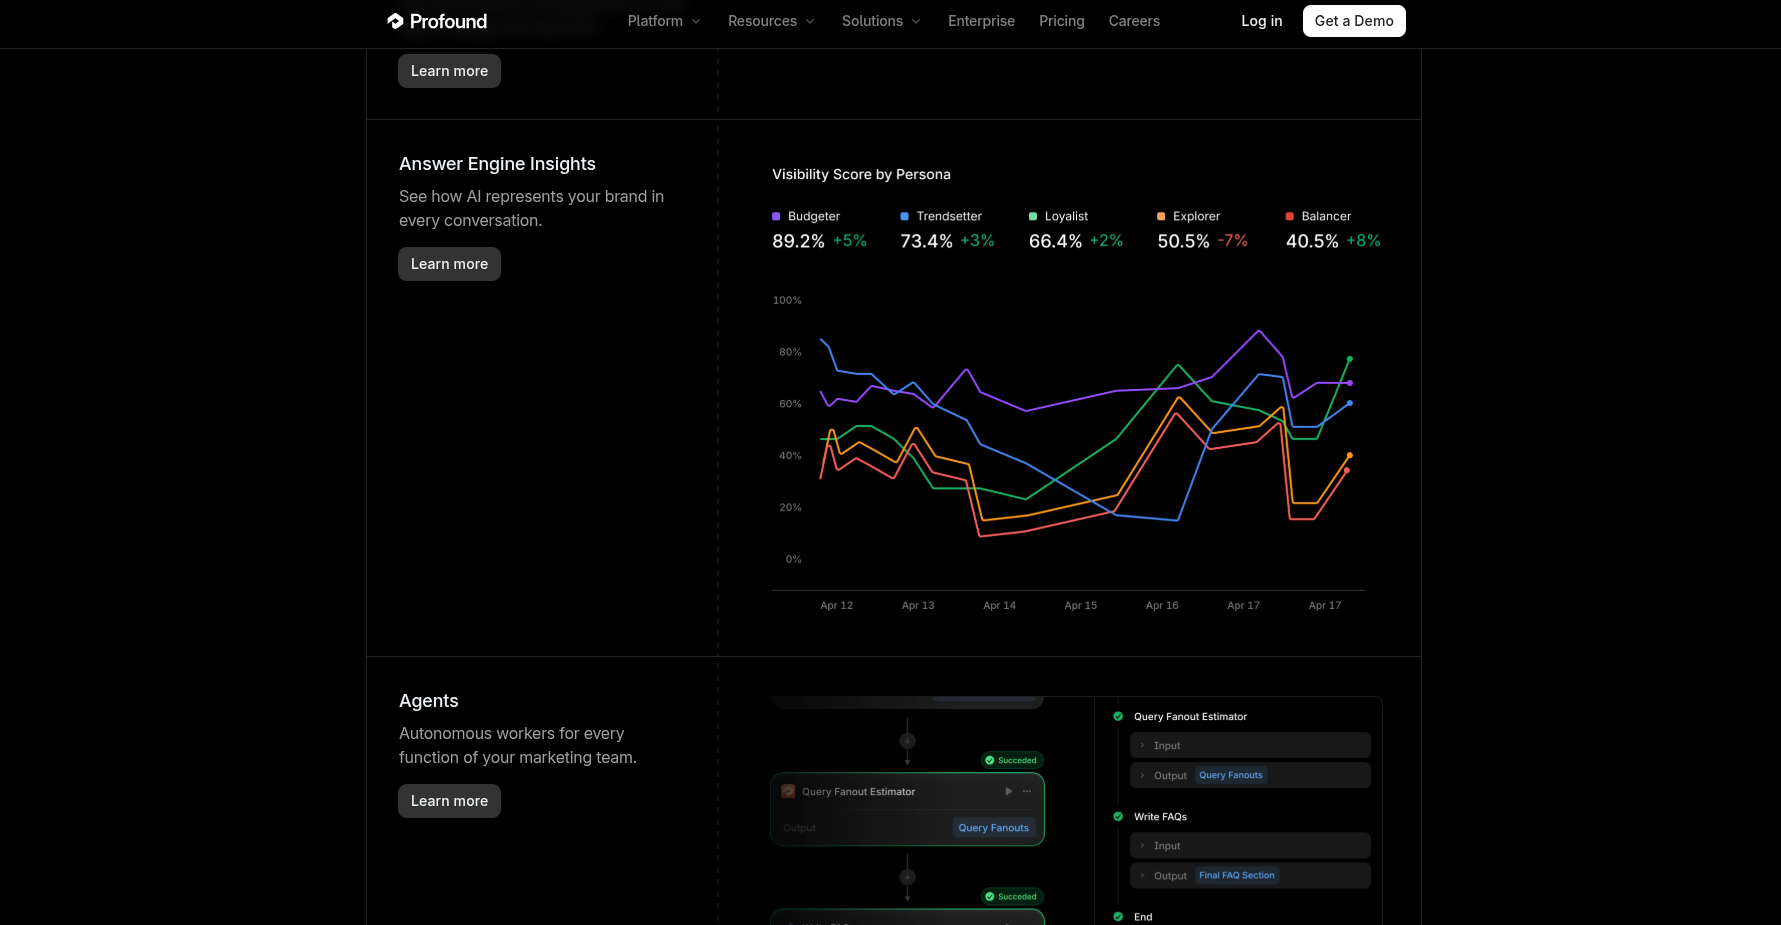1781x925 pixels.
Task: Click Succeeded badge above Query Fanout Estimator node
Action: 1012,760
